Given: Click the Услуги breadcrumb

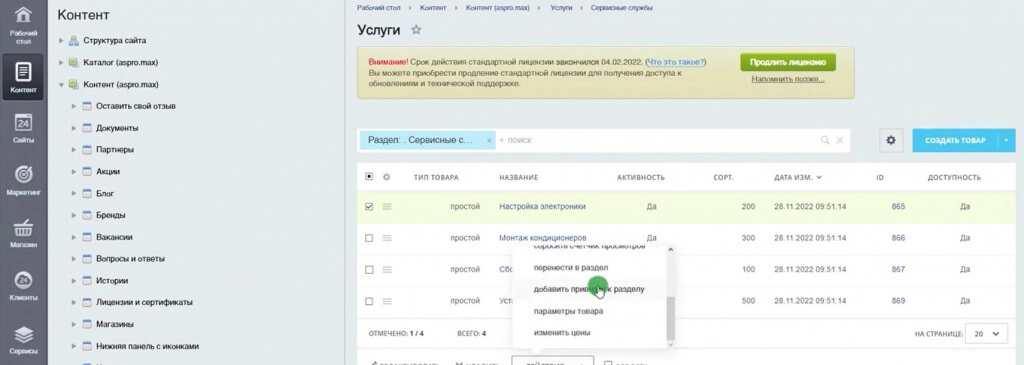Looking at the screenshot, I should coord(562,8).
